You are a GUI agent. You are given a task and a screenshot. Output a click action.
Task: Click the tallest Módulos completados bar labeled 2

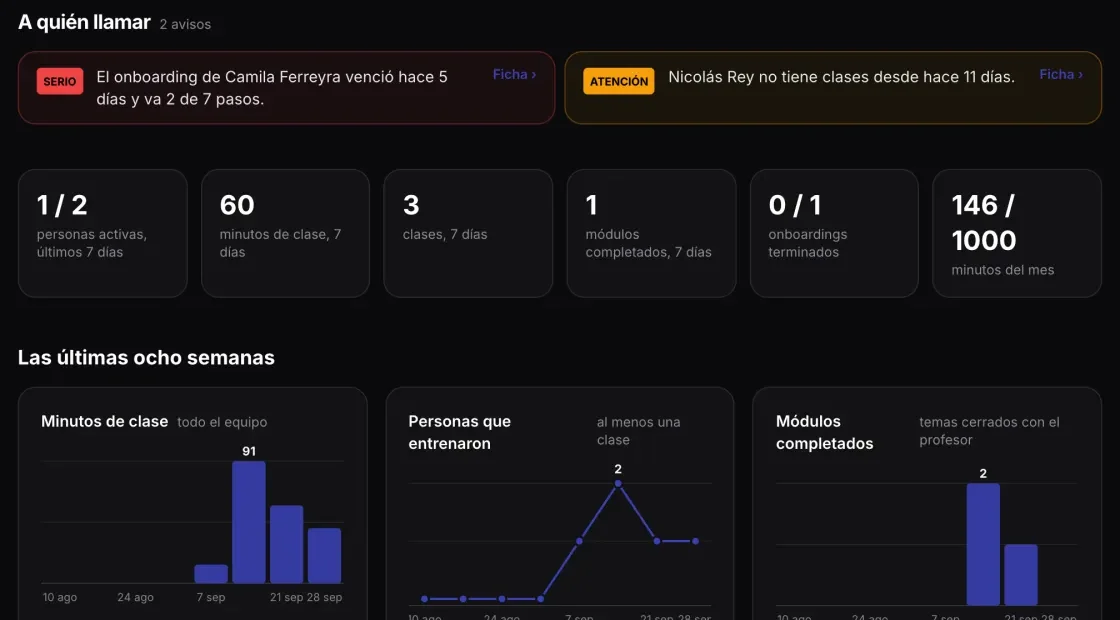tap(983, 544)
